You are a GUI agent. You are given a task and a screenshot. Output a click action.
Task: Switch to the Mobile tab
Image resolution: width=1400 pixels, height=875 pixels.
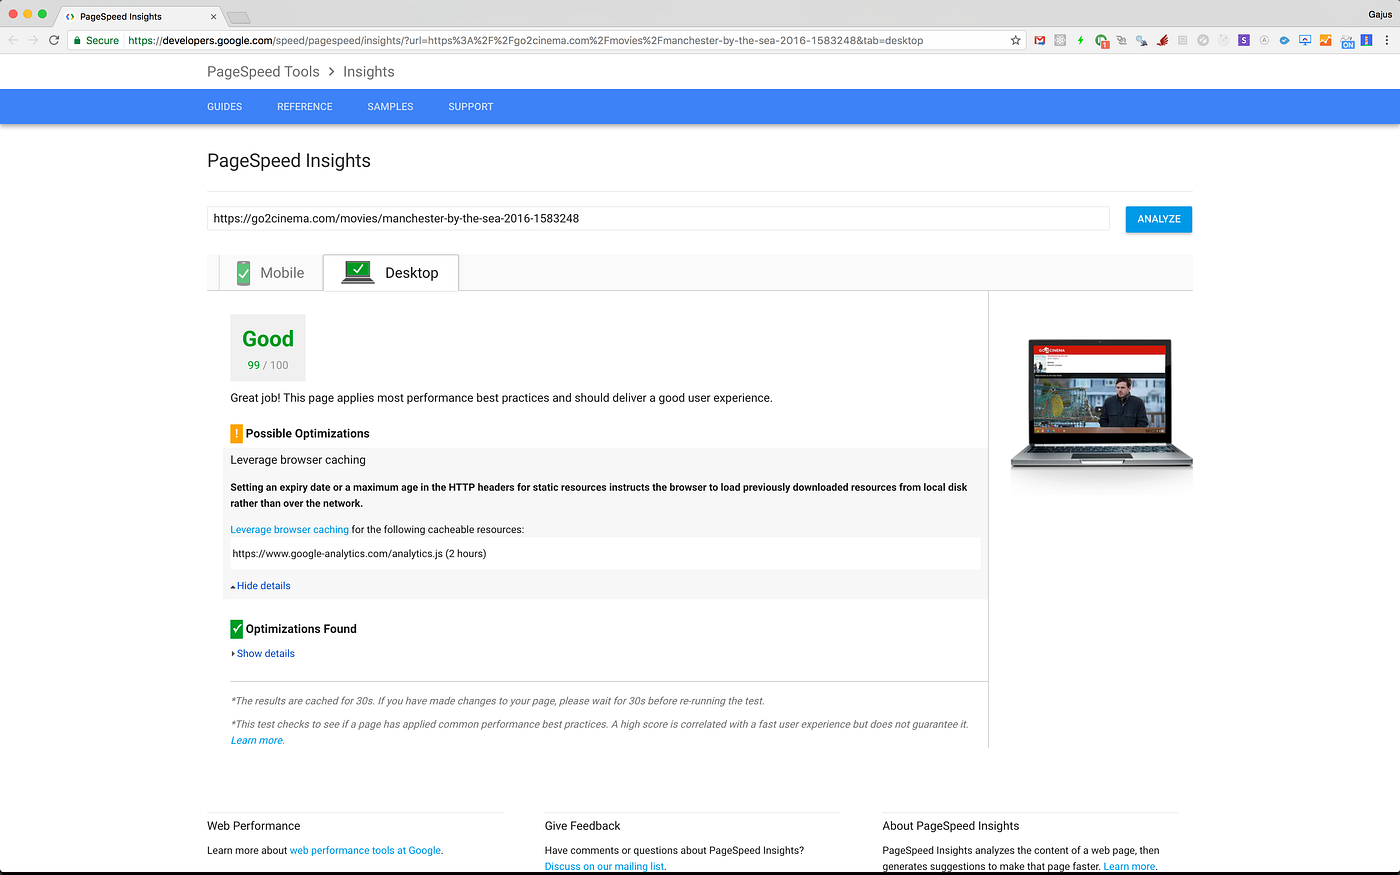[x=270, y=273]
